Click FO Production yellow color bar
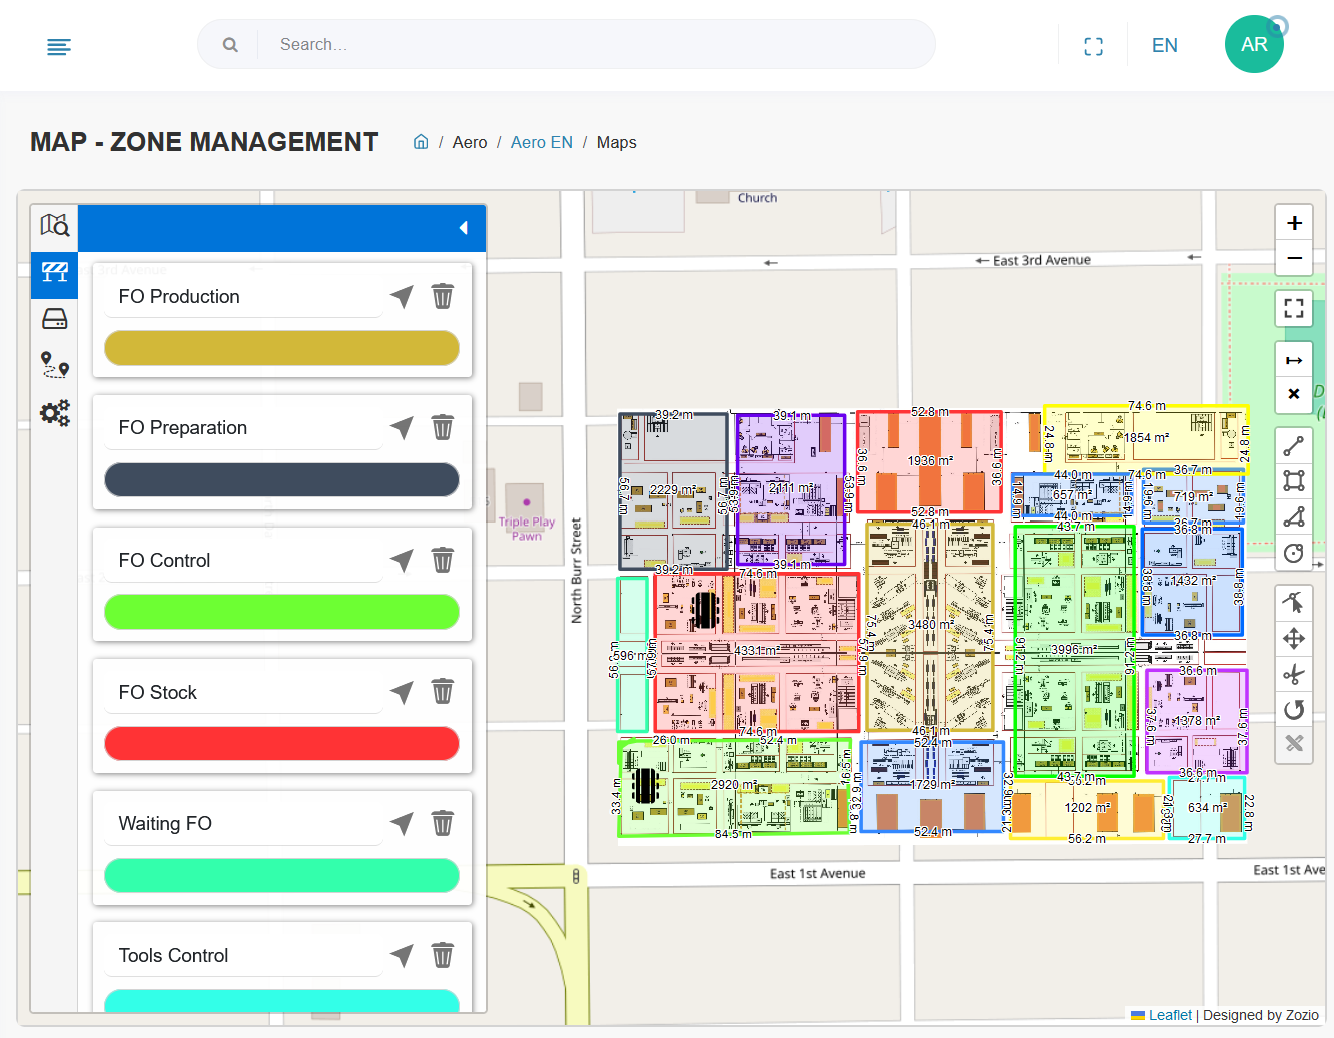This screenshot has width=1334, height=1038. point(282,348)
